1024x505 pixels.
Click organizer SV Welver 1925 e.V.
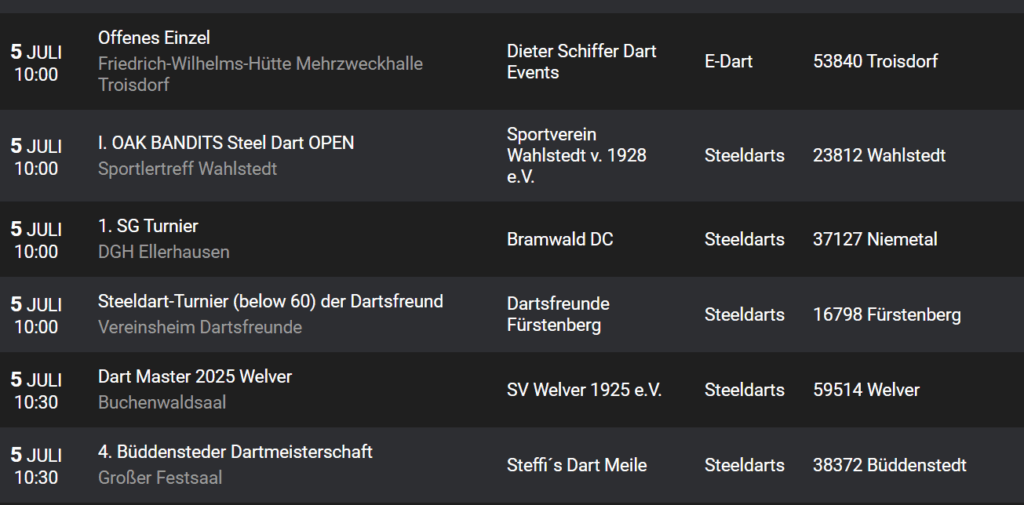pyautogui.click(x=584, y=390)
